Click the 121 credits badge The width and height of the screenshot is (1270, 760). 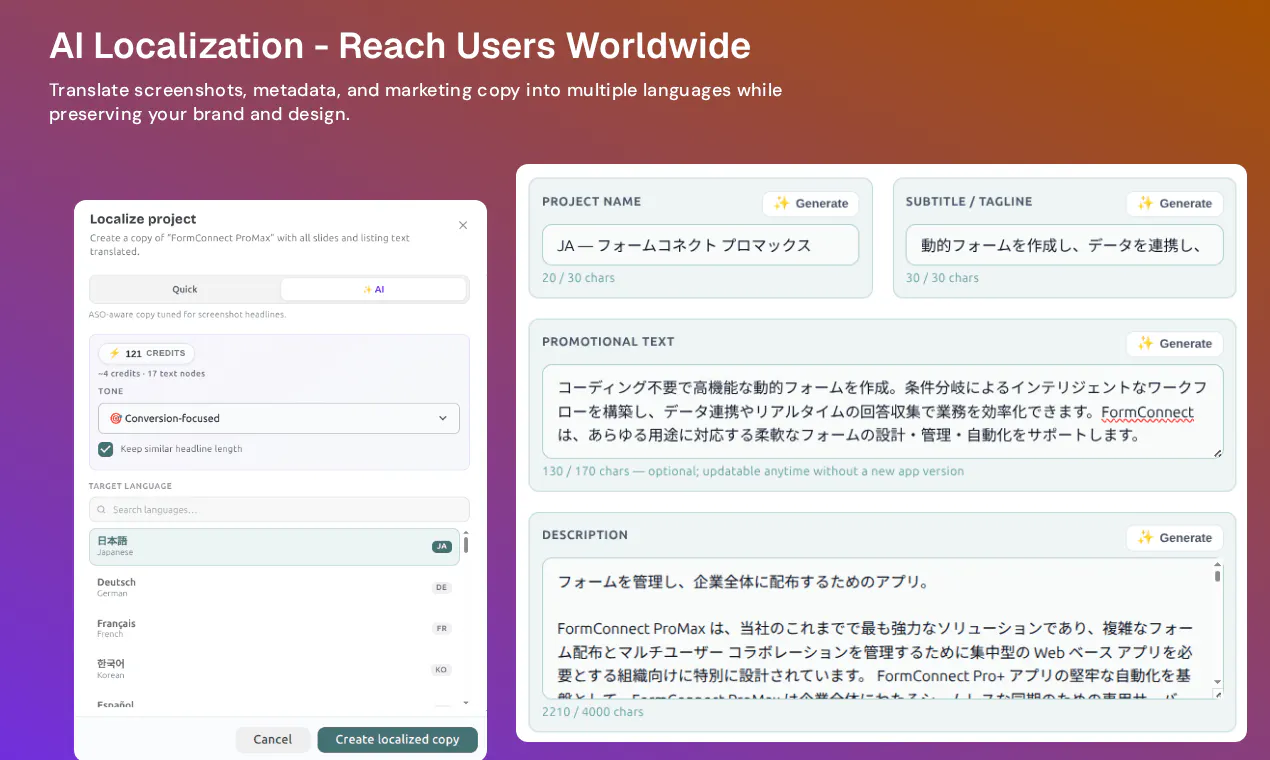click(x=146, y=353)
